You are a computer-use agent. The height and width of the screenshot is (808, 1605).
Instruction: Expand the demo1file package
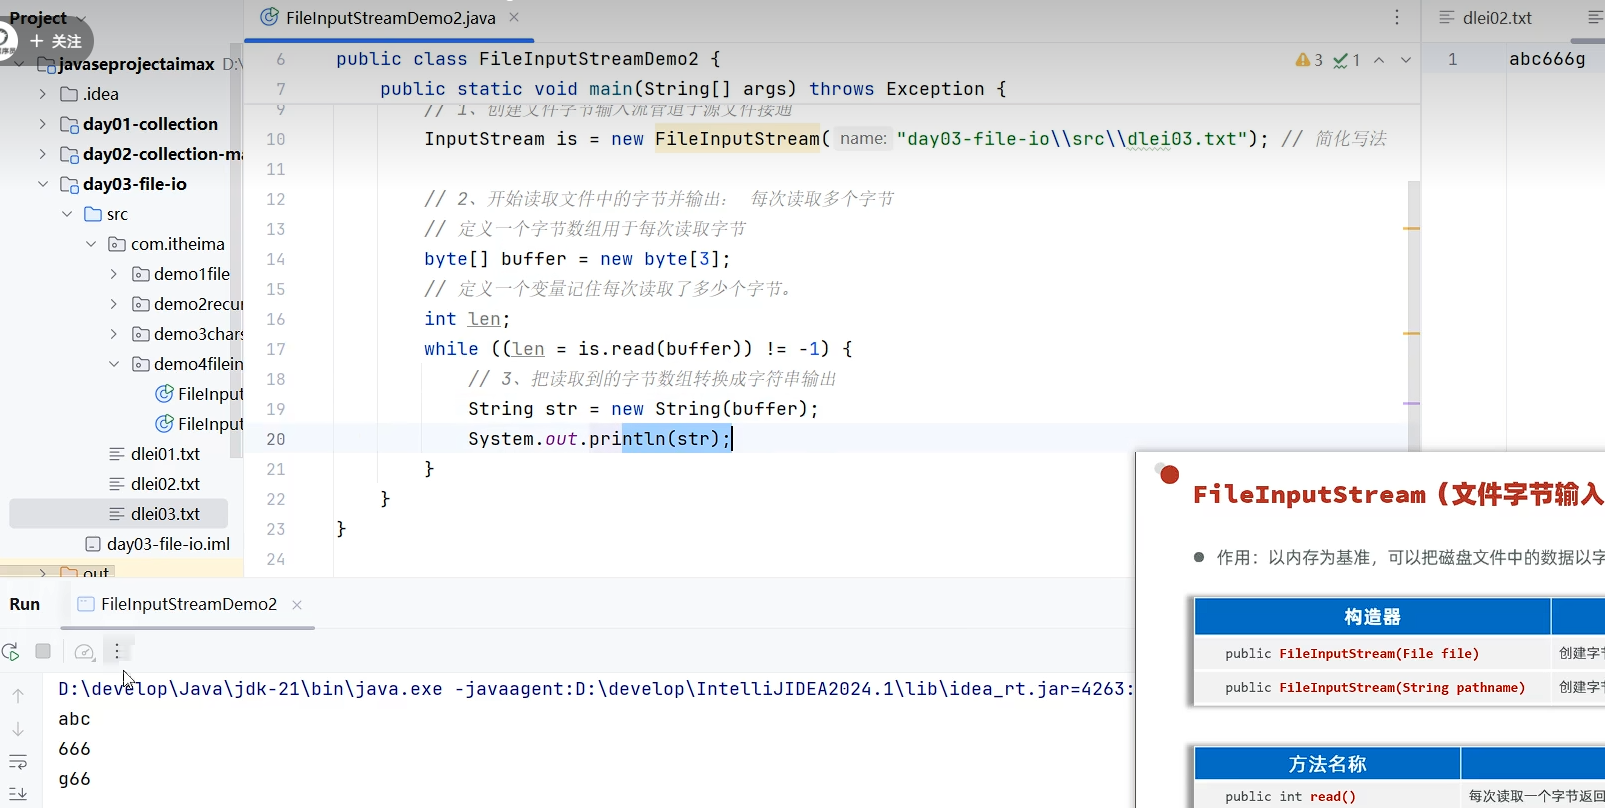point(114,274)
